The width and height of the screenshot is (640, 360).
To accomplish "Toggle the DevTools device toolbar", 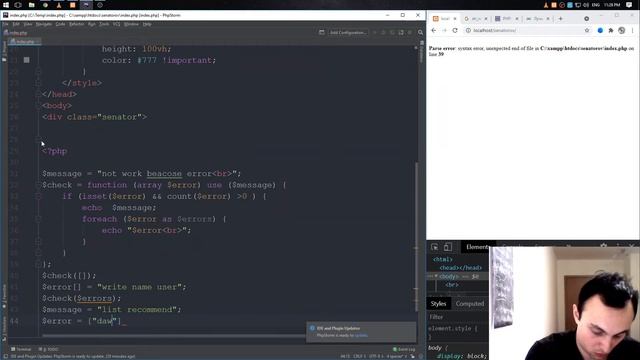I will (x=448, y=247).
